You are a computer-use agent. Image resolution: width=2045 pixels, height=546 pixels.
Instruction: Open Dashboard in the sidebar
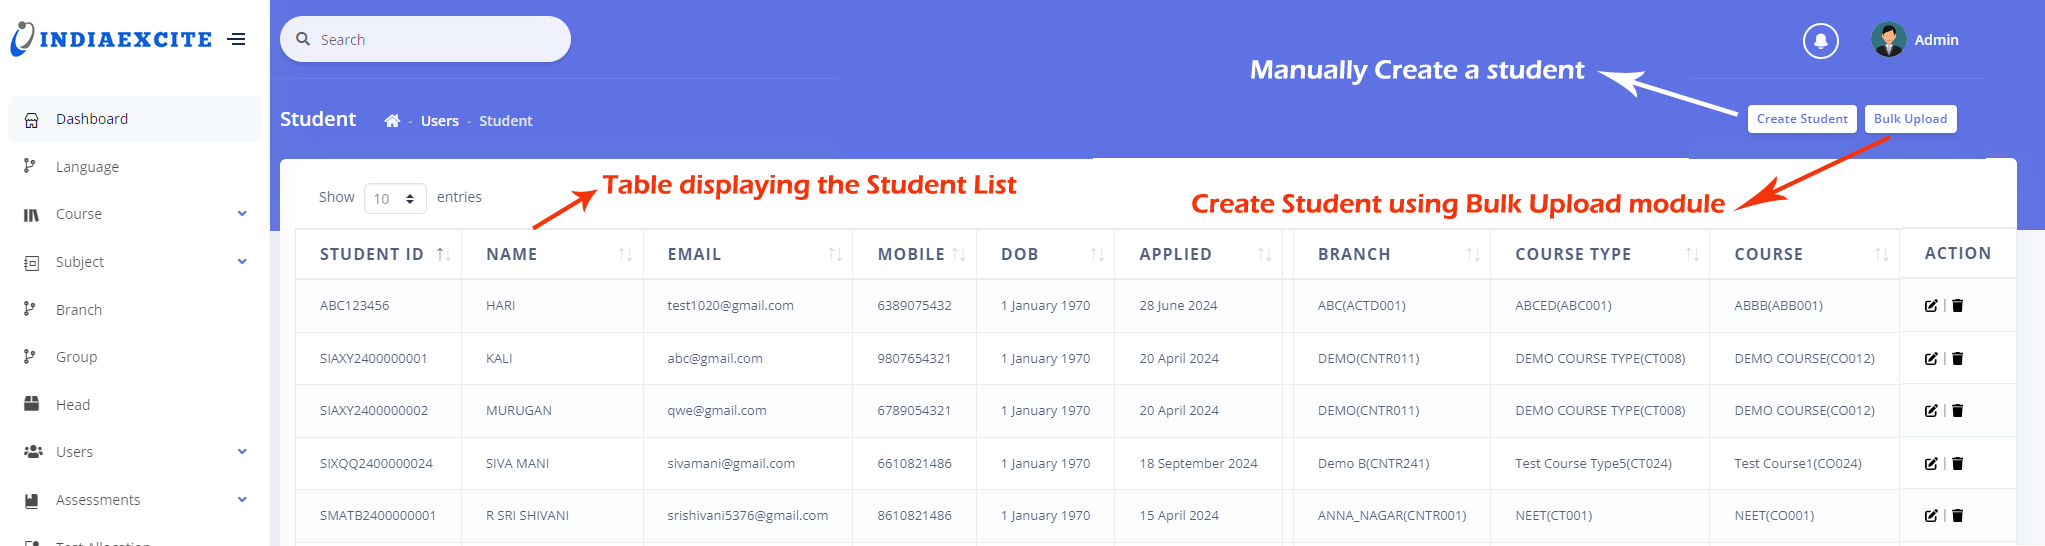click(x=92, y=119)
